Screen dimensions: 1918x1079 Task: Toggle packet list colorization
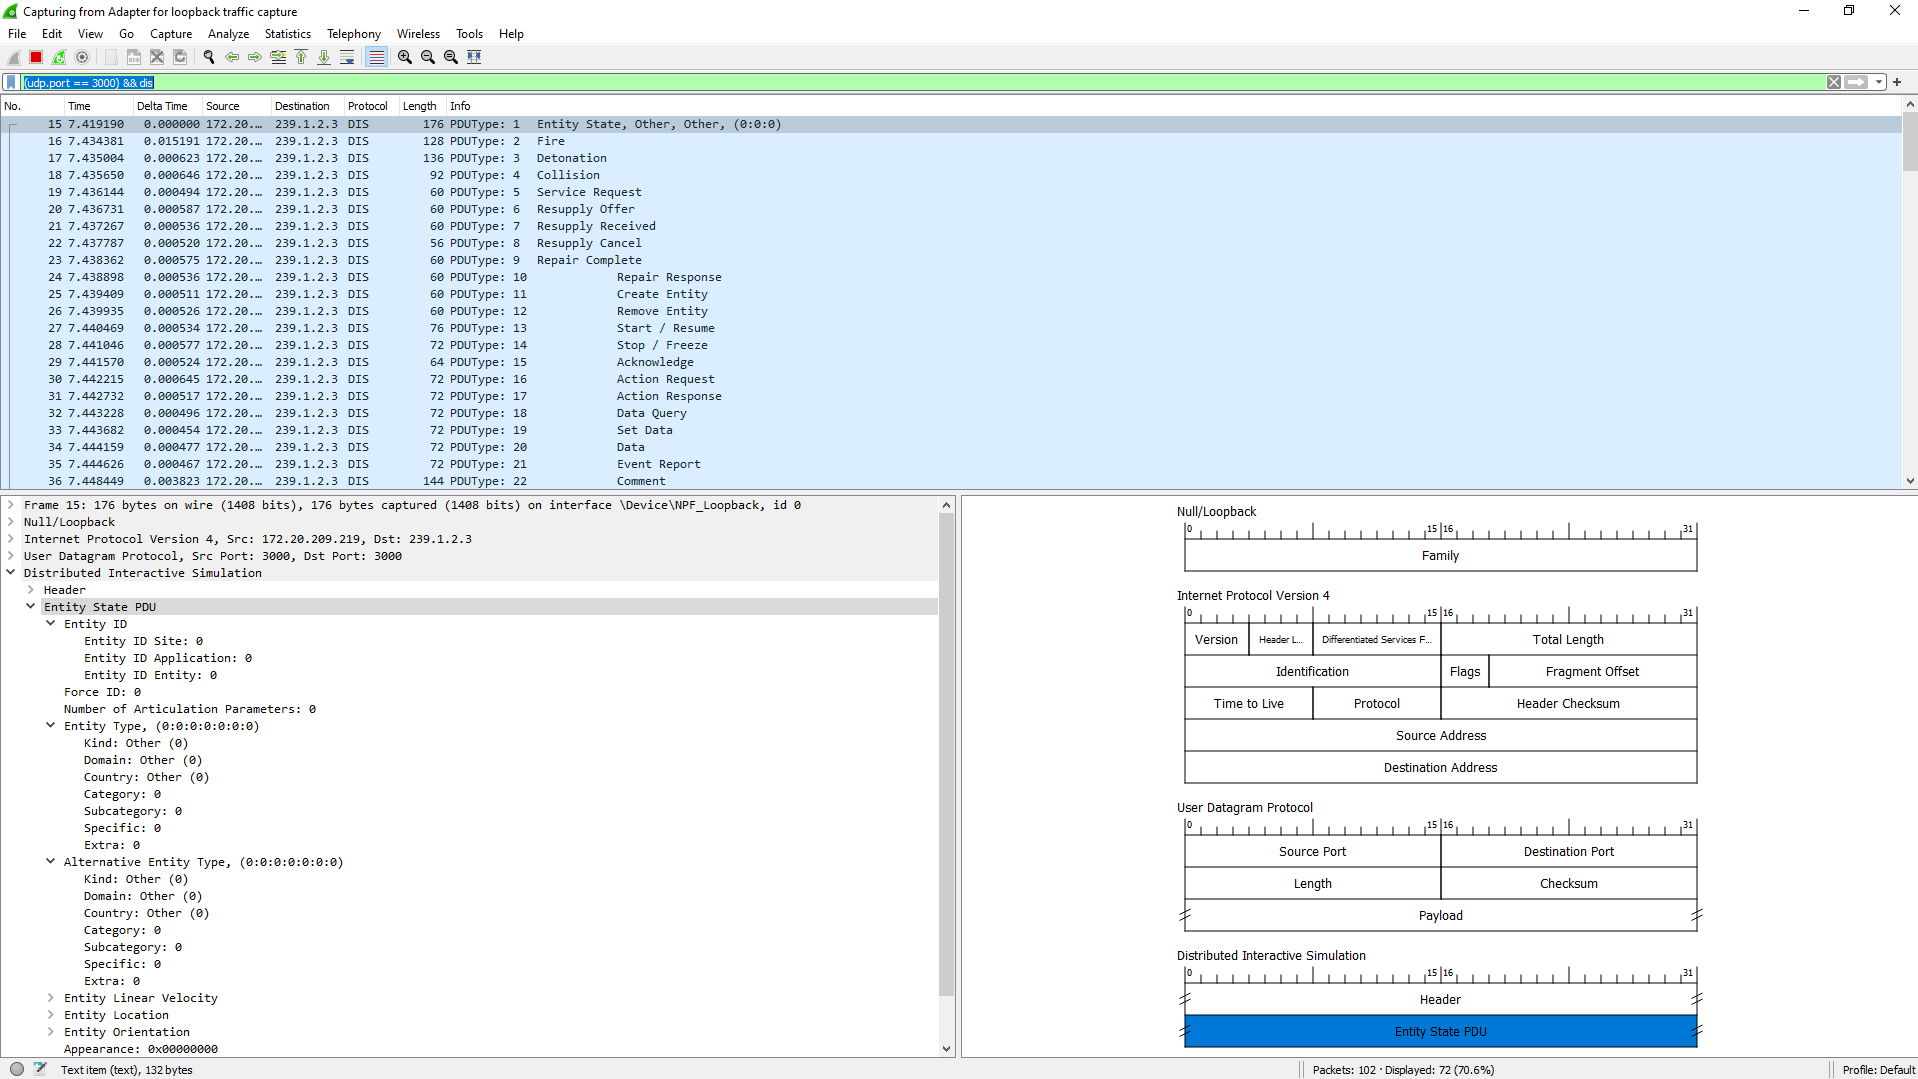(x=376, y=57)
